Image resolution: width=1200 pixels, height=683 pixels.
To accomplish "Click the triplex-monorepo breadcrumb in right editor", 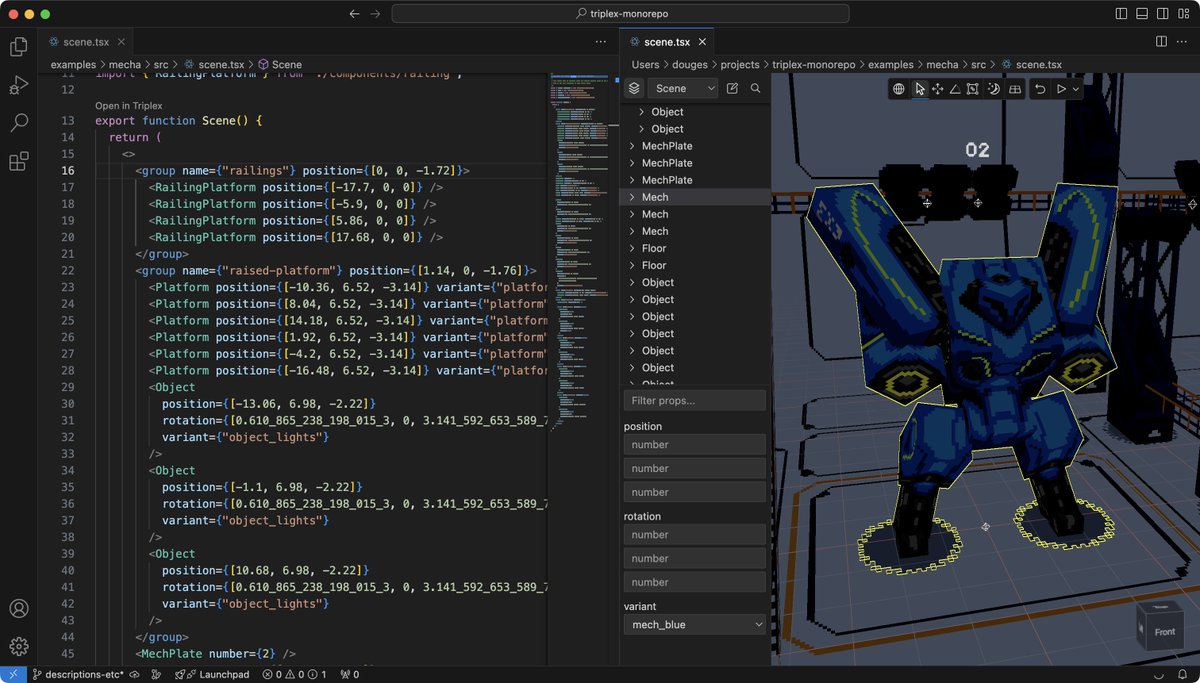I will tap(814, 64).
